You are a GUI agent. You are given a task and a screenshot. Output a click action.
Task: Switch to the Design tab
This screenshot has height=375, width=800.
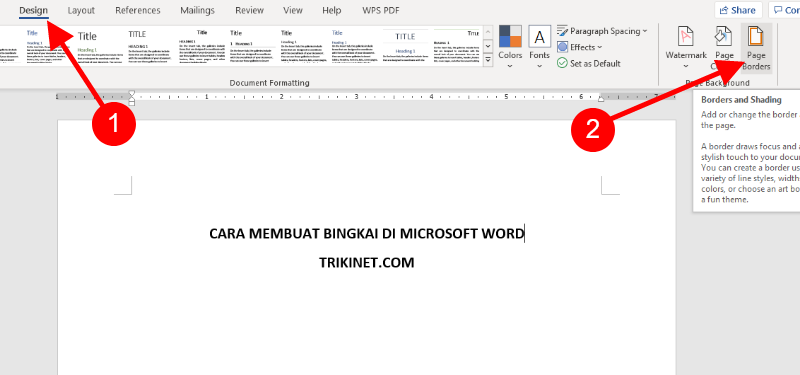tap(34, 10)
